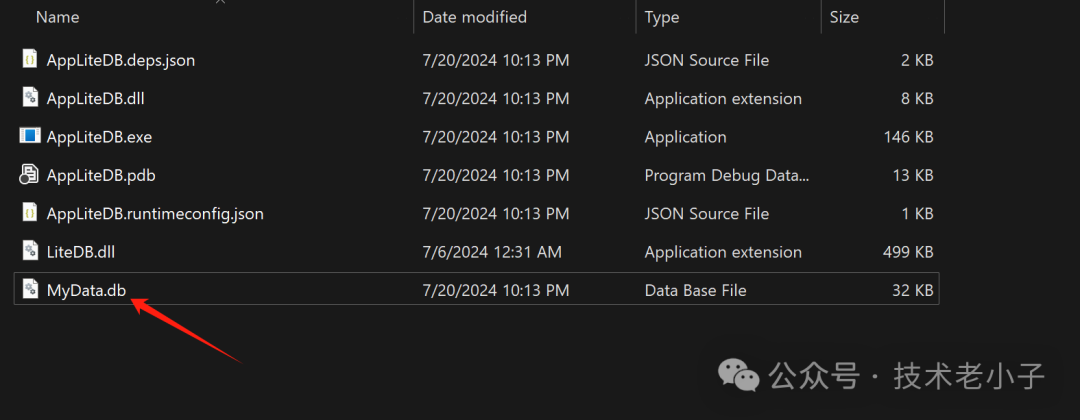
Task: Sort files by the Name column
Action: [57, 17]
